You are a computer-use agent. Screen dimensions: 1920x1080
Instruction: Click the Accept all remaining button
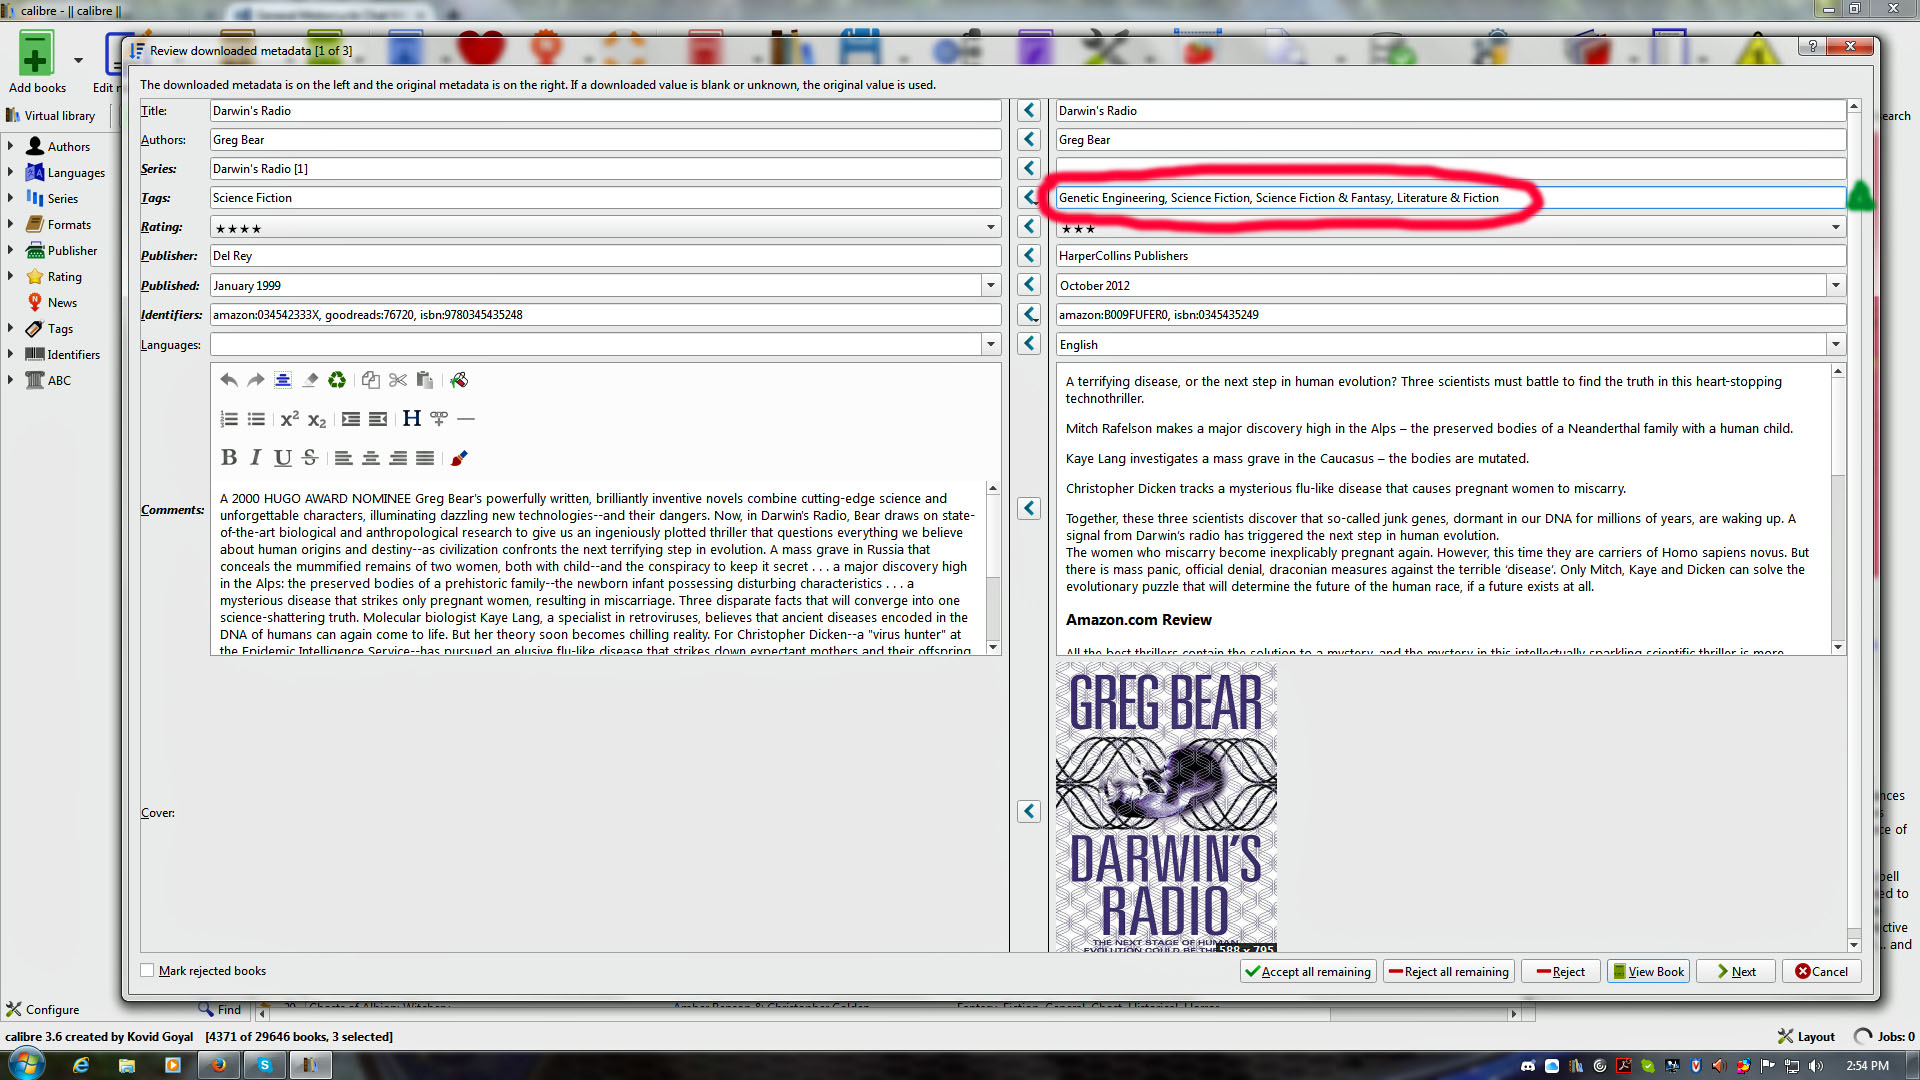pyautogui.click(x=1308, y=971)
